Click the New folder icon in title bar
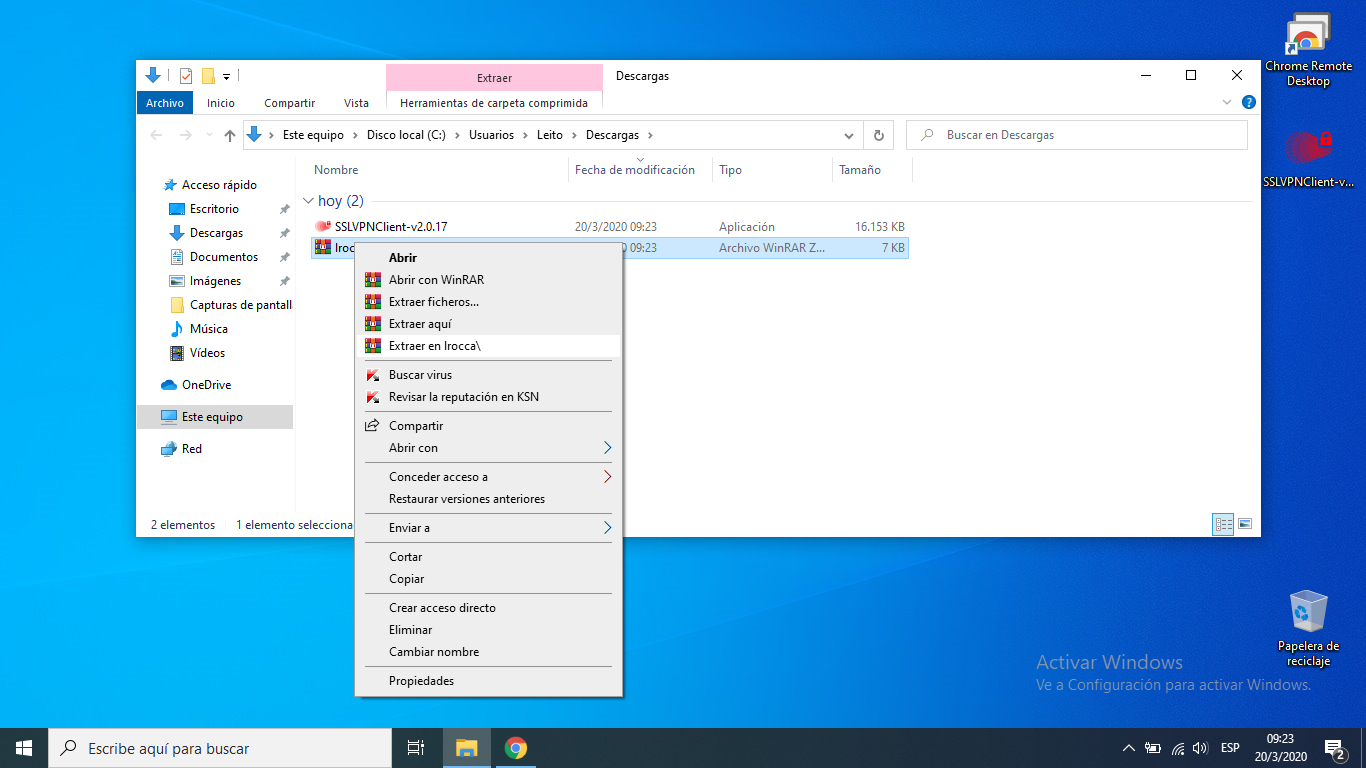1366x768 pixels. tap(208, 76)
